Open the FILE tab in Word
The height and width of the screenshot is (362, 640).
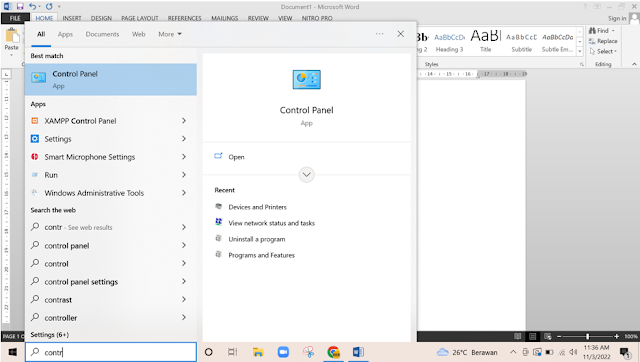tap(15, 18)
